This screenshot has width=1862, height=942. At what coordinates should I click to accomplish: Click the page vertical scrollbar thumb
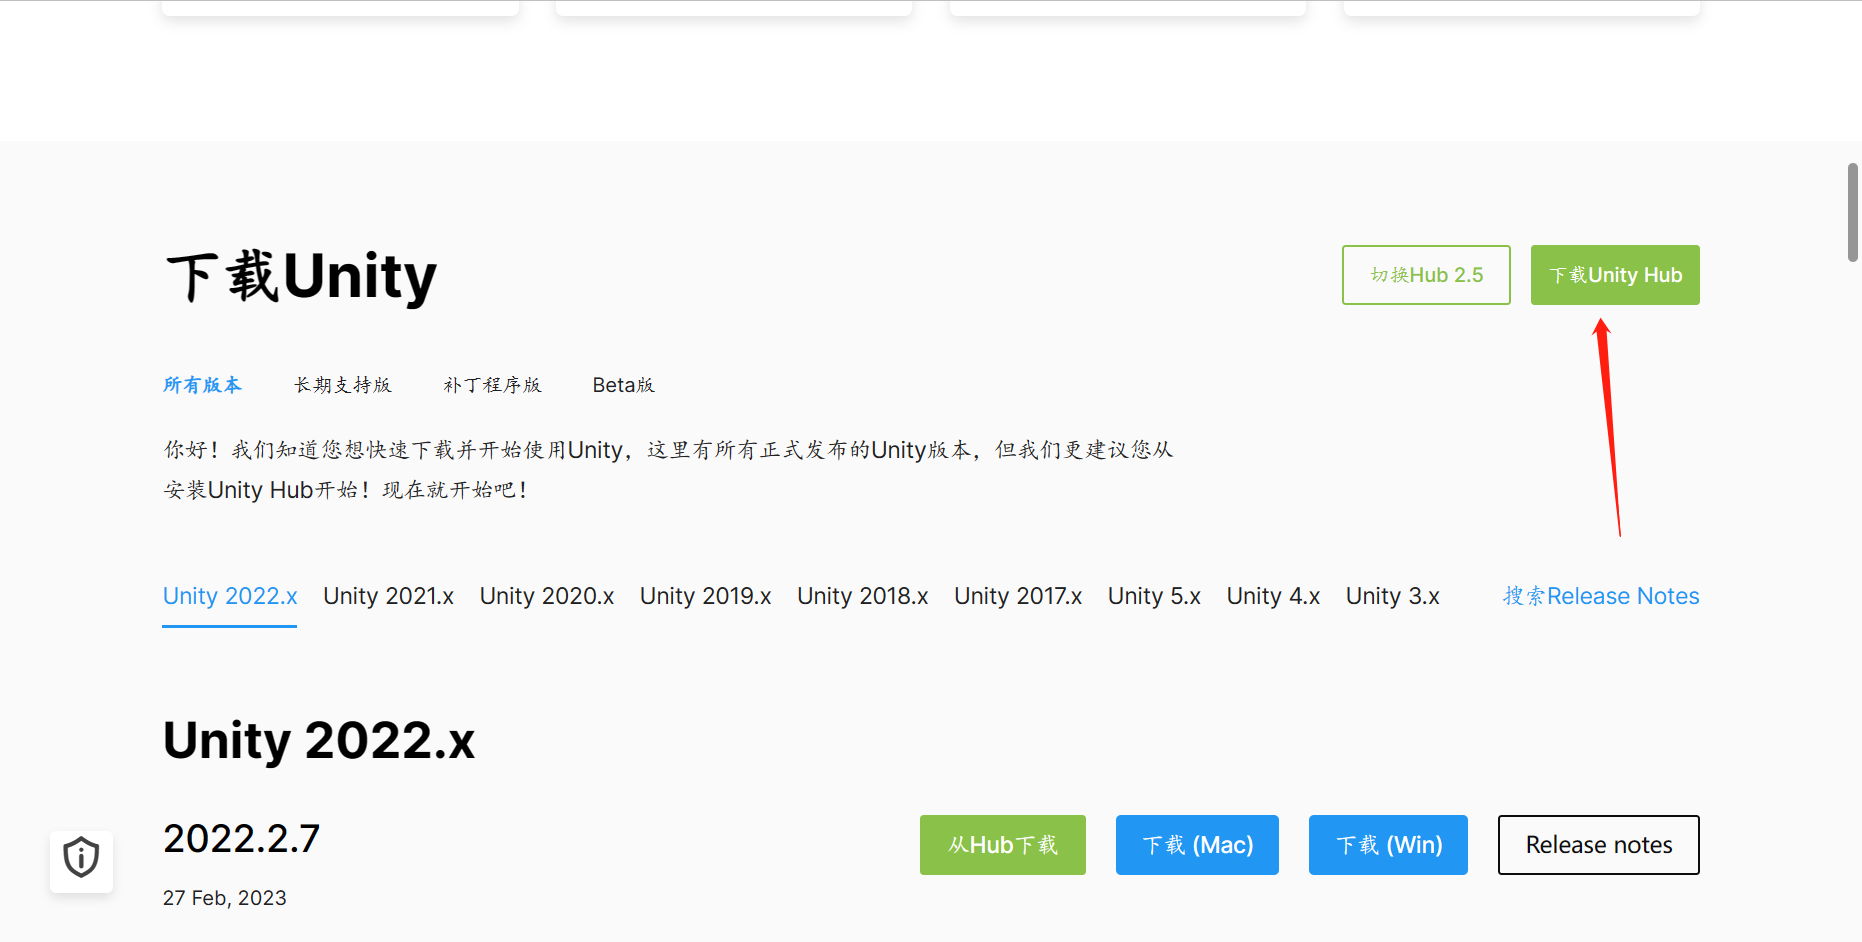1852,212
